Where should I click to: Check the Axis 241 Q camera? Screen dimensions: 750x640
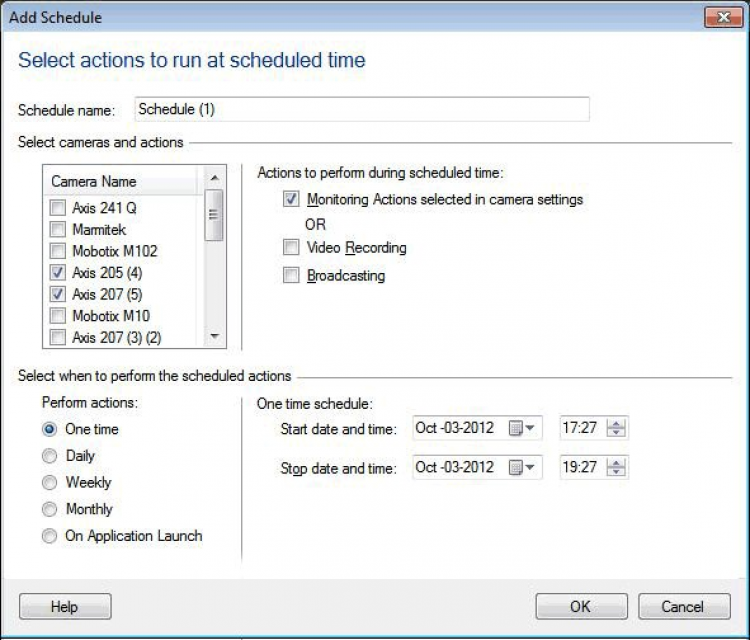click(56, 209)
